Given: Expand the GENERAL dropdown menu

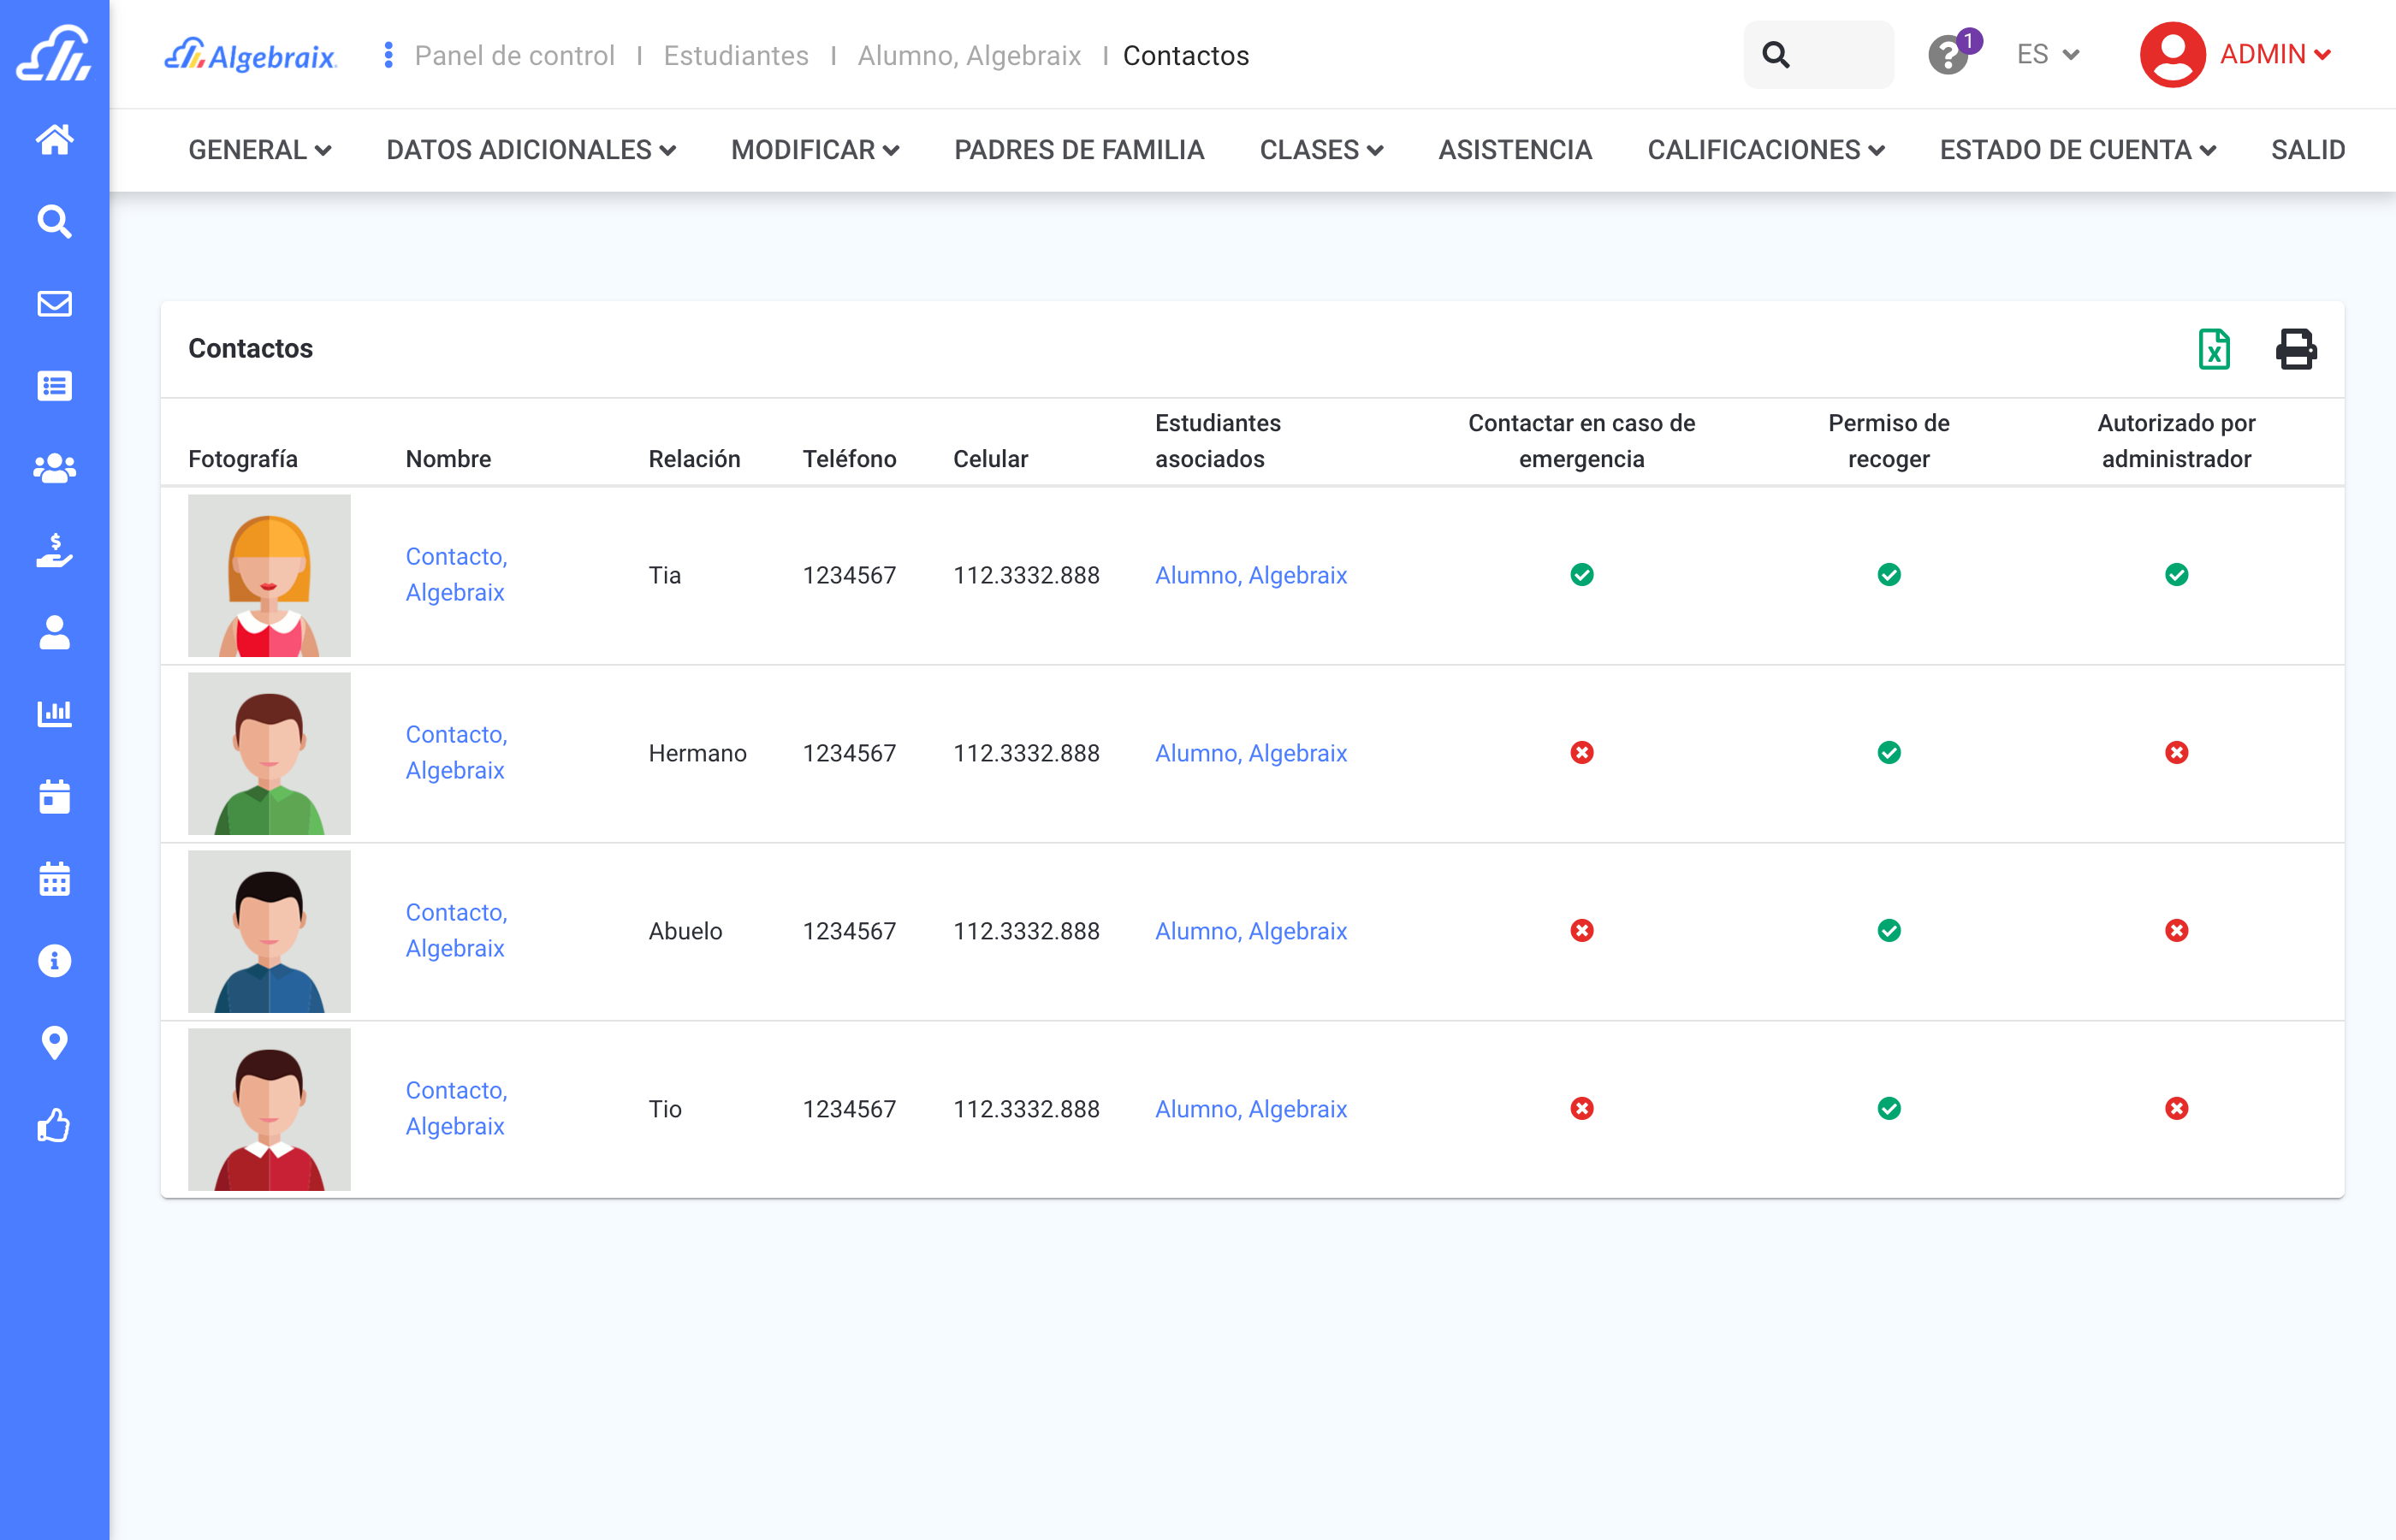Looking at the screenshot, I should click(x=259, y=150).
